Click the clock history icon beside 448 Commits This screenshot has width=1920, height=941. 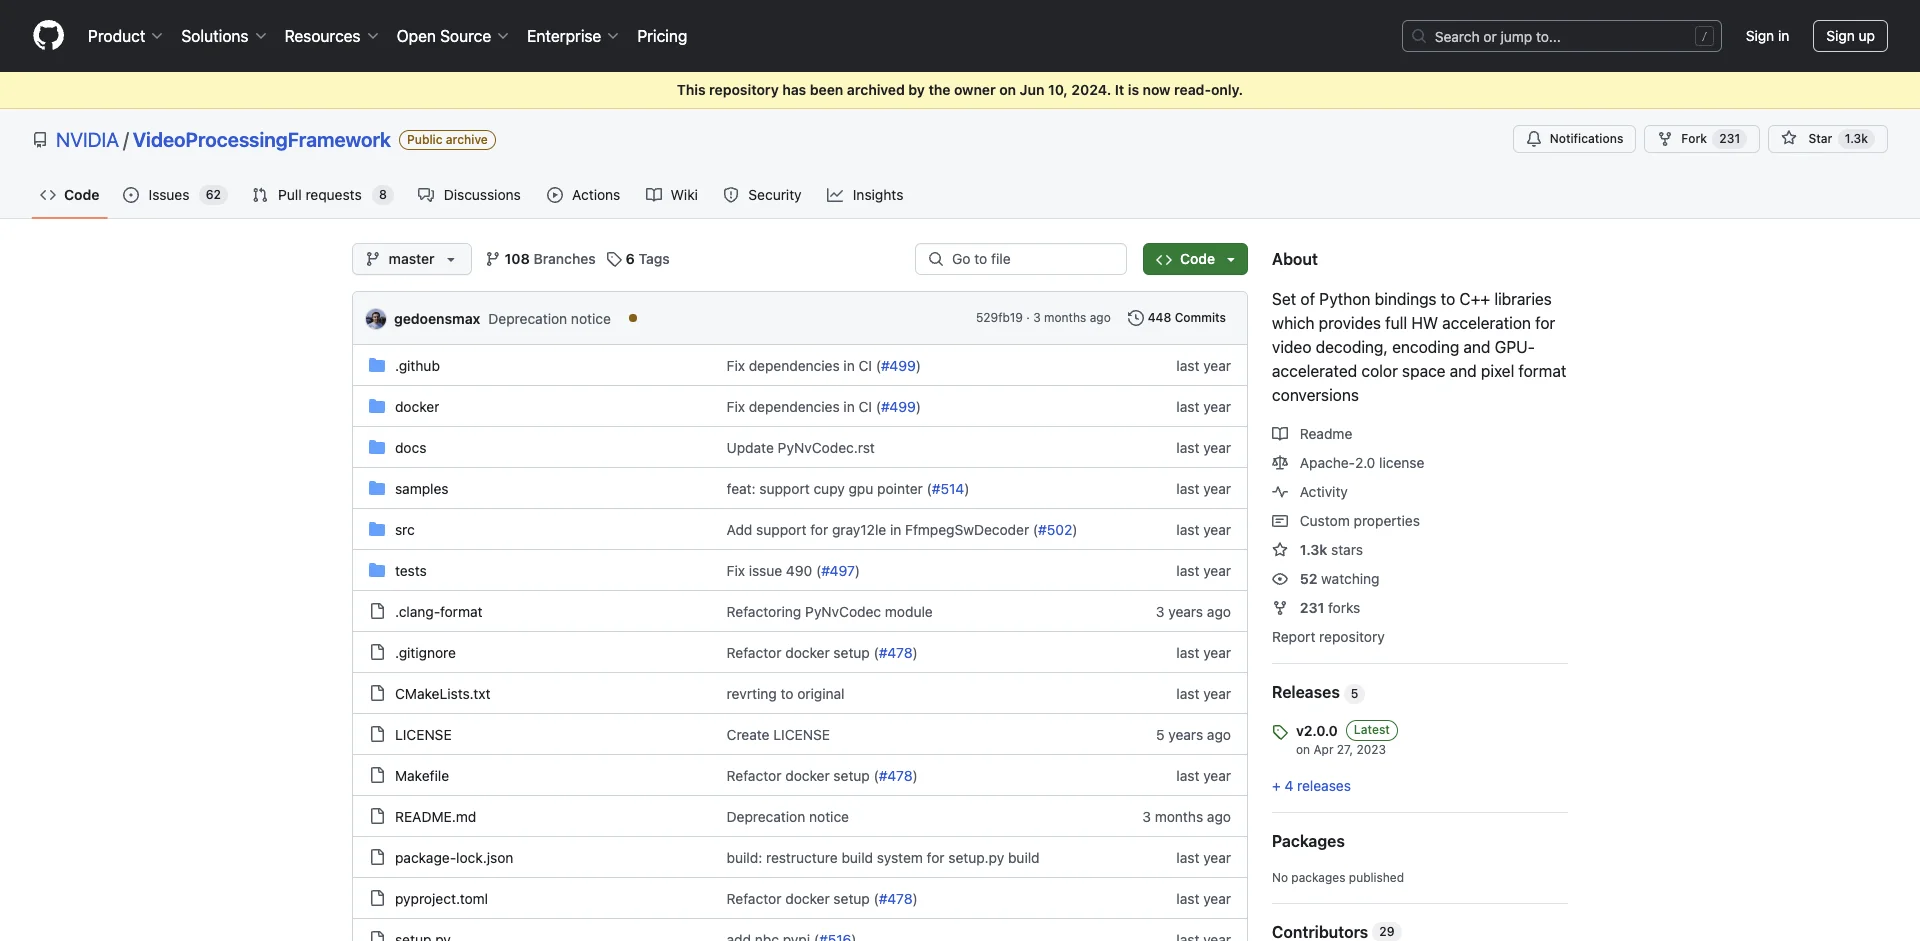[x=1135, y=318]
